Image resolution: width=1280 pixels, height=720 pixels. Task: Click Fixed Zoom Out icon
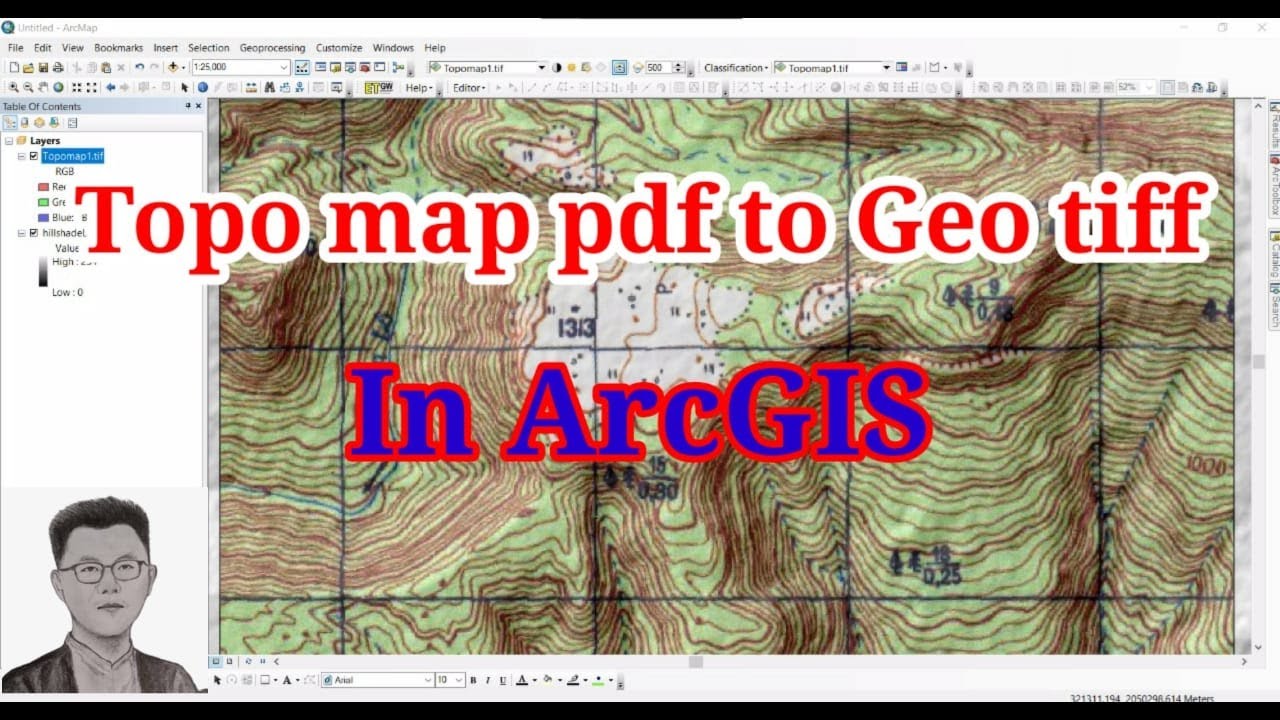(x=92, y=88)
